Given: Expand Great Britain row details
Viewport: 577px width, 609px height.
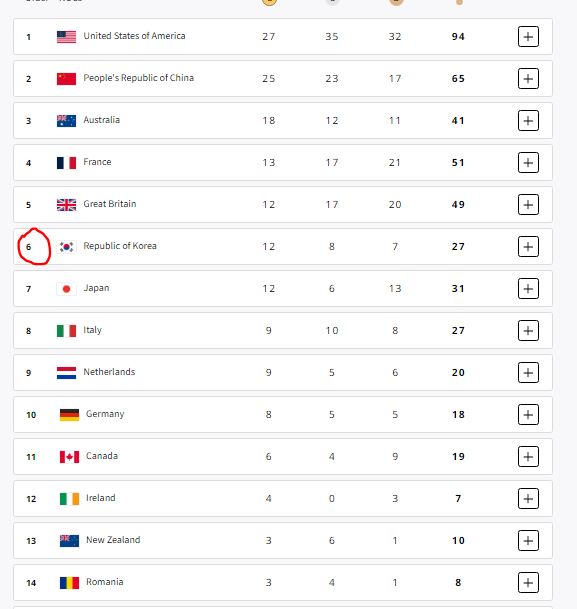Looking at the screenshot, I should click(528, 204).
